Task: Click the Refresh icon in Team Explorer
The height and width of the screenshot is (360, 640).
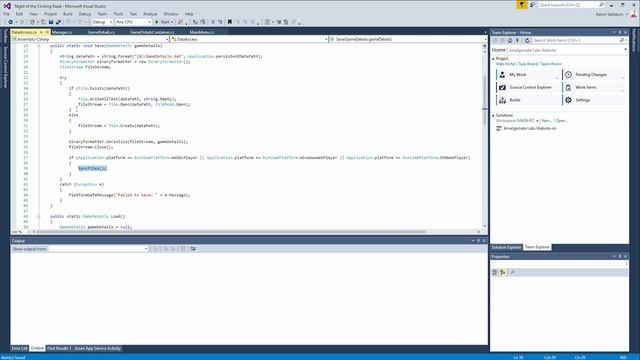Action: click(527, 40)
